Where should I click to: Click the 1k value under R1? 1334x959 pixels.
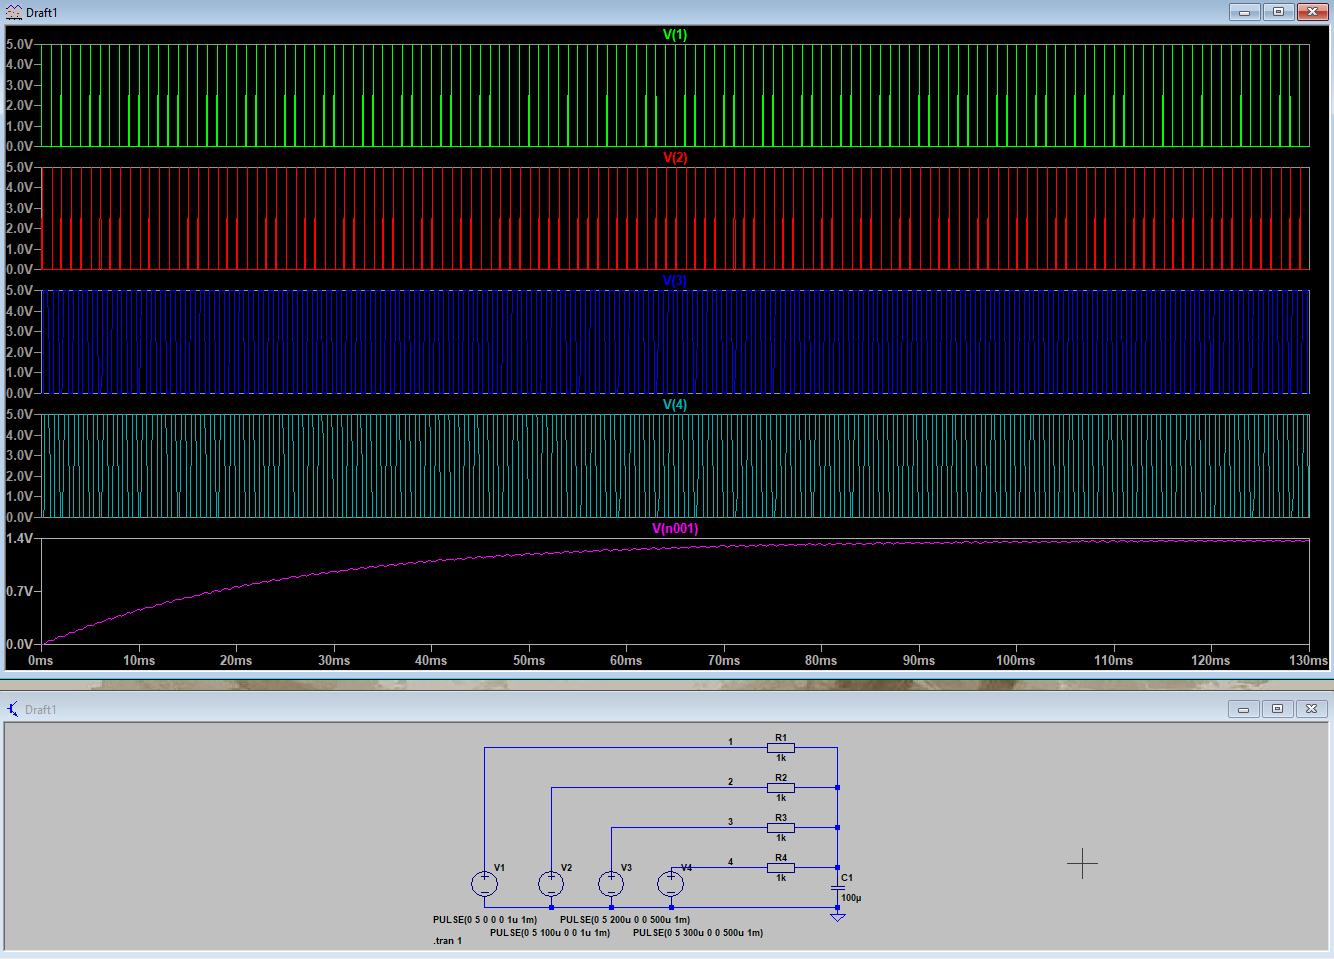[x=781, y=758]
